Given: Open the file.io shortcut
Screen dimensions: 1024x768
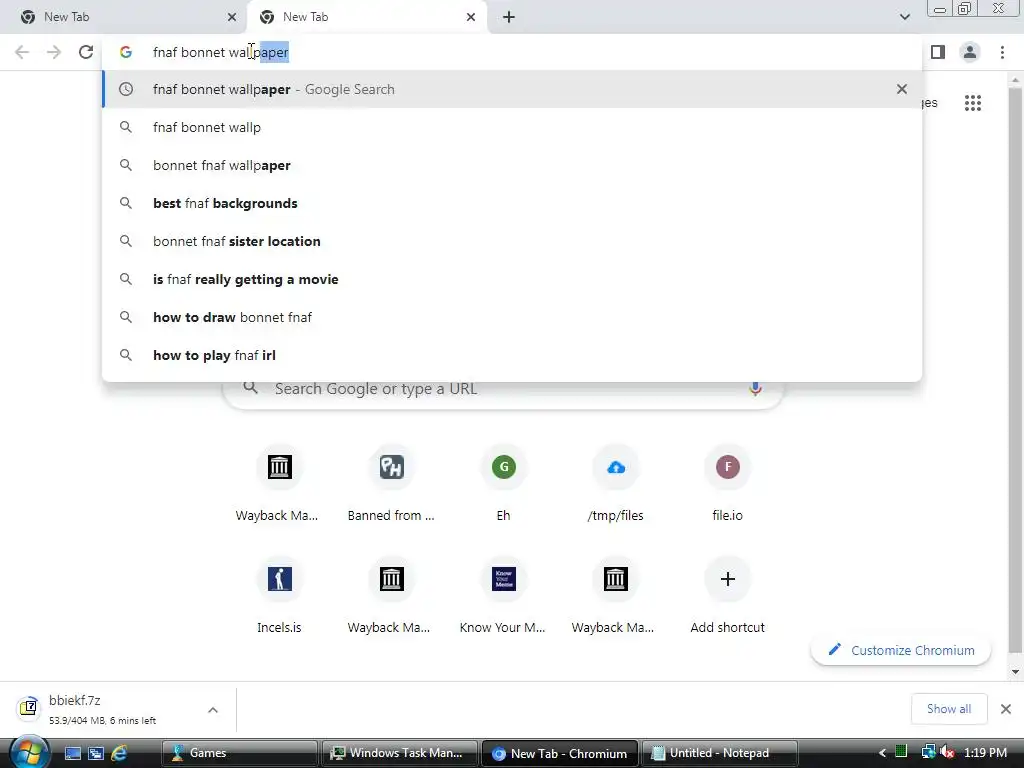Looking at the screenshot, I should click(x=728, y=483).
